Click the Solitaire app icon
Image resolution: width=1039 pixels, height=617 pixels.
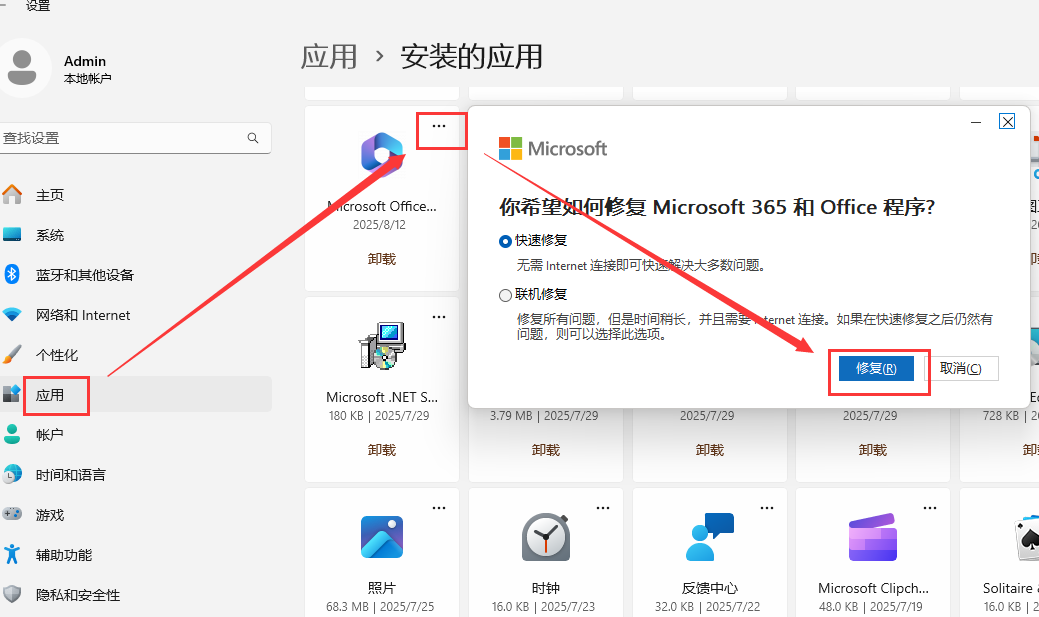click(x=1028, y=538)
